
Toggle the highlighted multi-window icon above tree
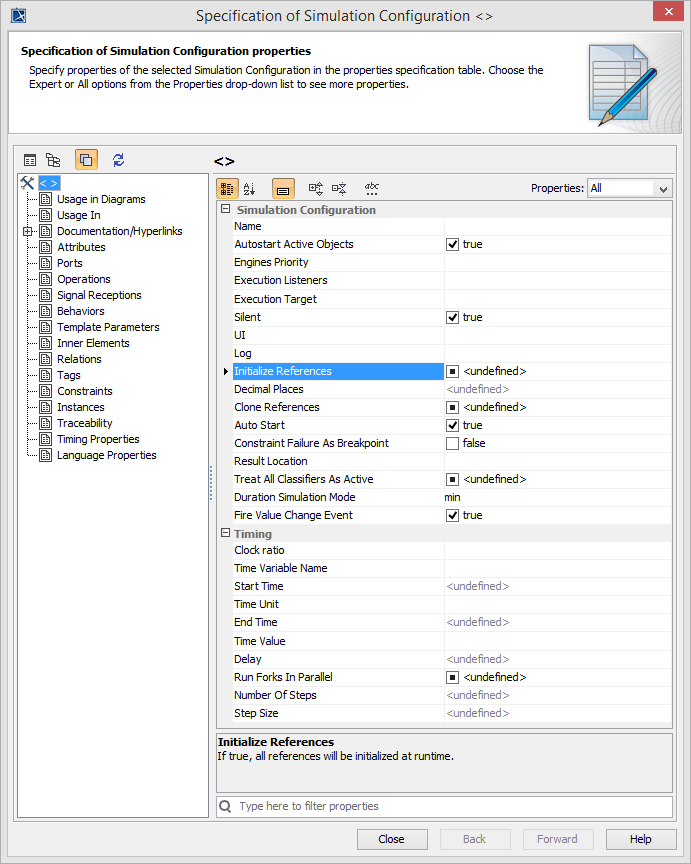(x=86, y=160)
